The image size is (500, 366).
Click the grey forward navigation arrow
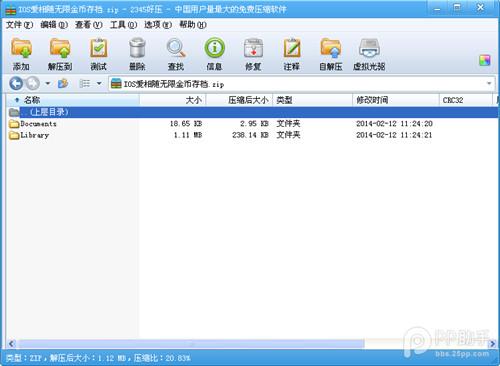[33, 83]
